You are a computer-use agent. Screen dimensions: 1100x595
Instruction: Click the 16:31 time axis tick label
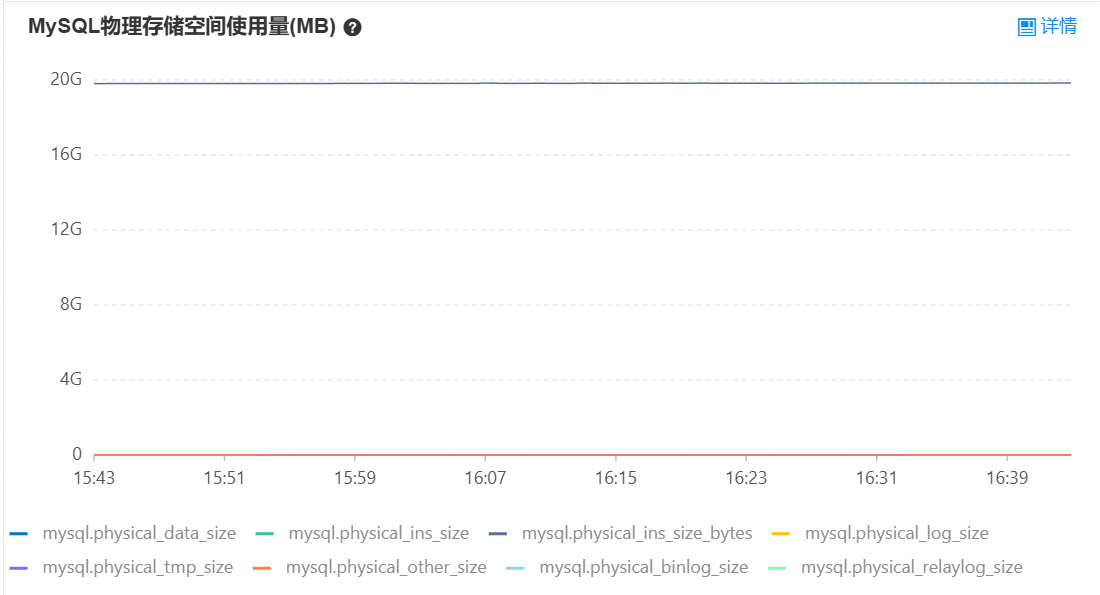pos(876,478)
